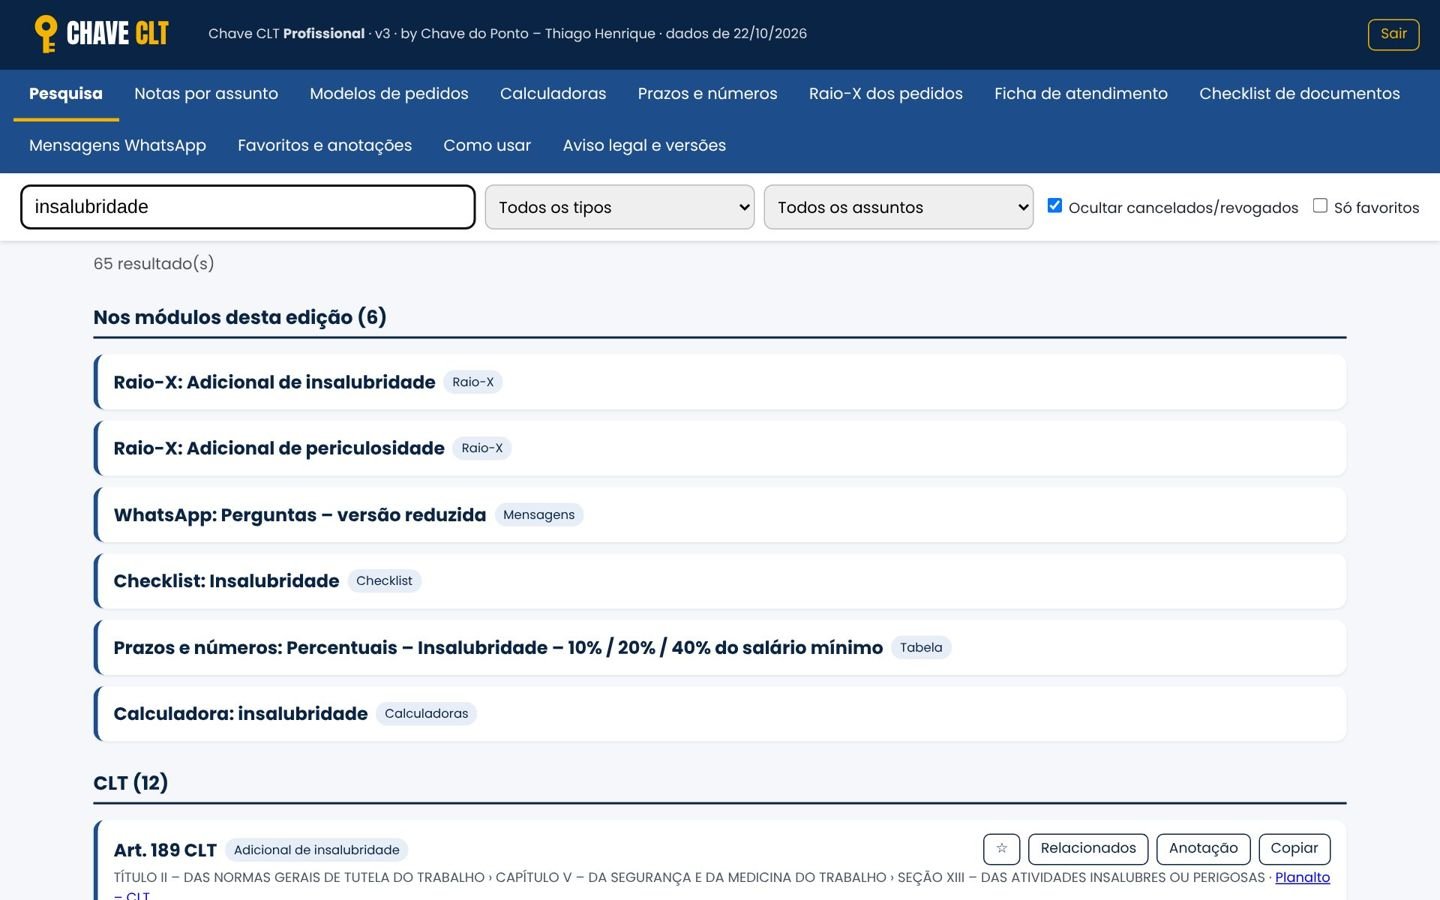This screenshot has height=900, width=1440.
Task: Copy Art. 189 CLT with Copiar
Action: pos(1294,849)
